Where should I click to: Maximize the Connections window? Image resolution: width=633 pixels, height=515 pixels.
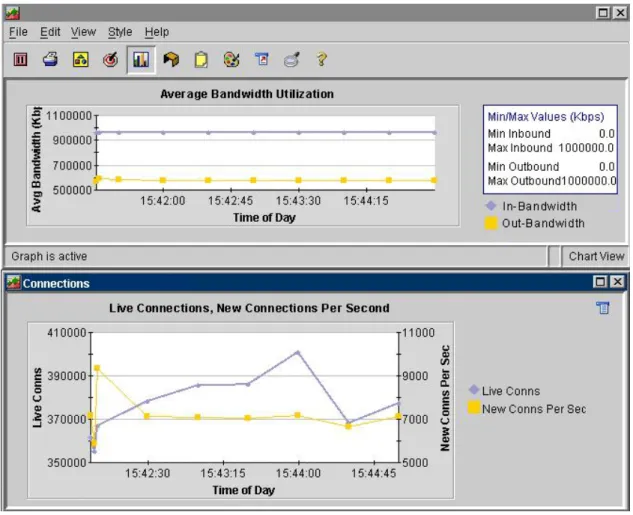600,282
